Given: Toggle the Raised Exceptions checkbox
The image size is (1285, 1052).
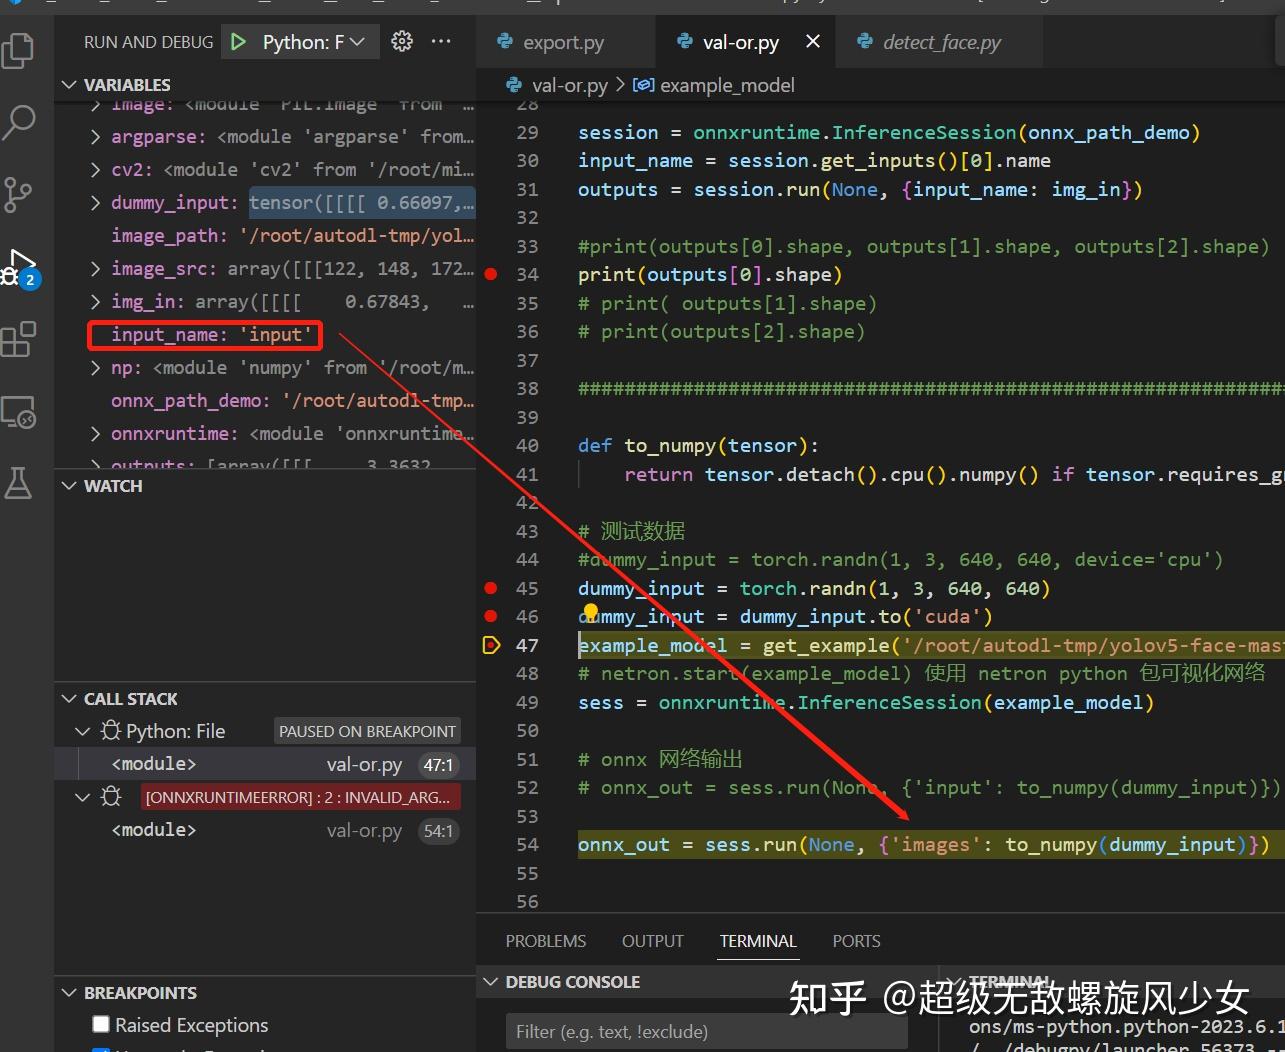Looking at the screenshot, I should [100, 1024].
